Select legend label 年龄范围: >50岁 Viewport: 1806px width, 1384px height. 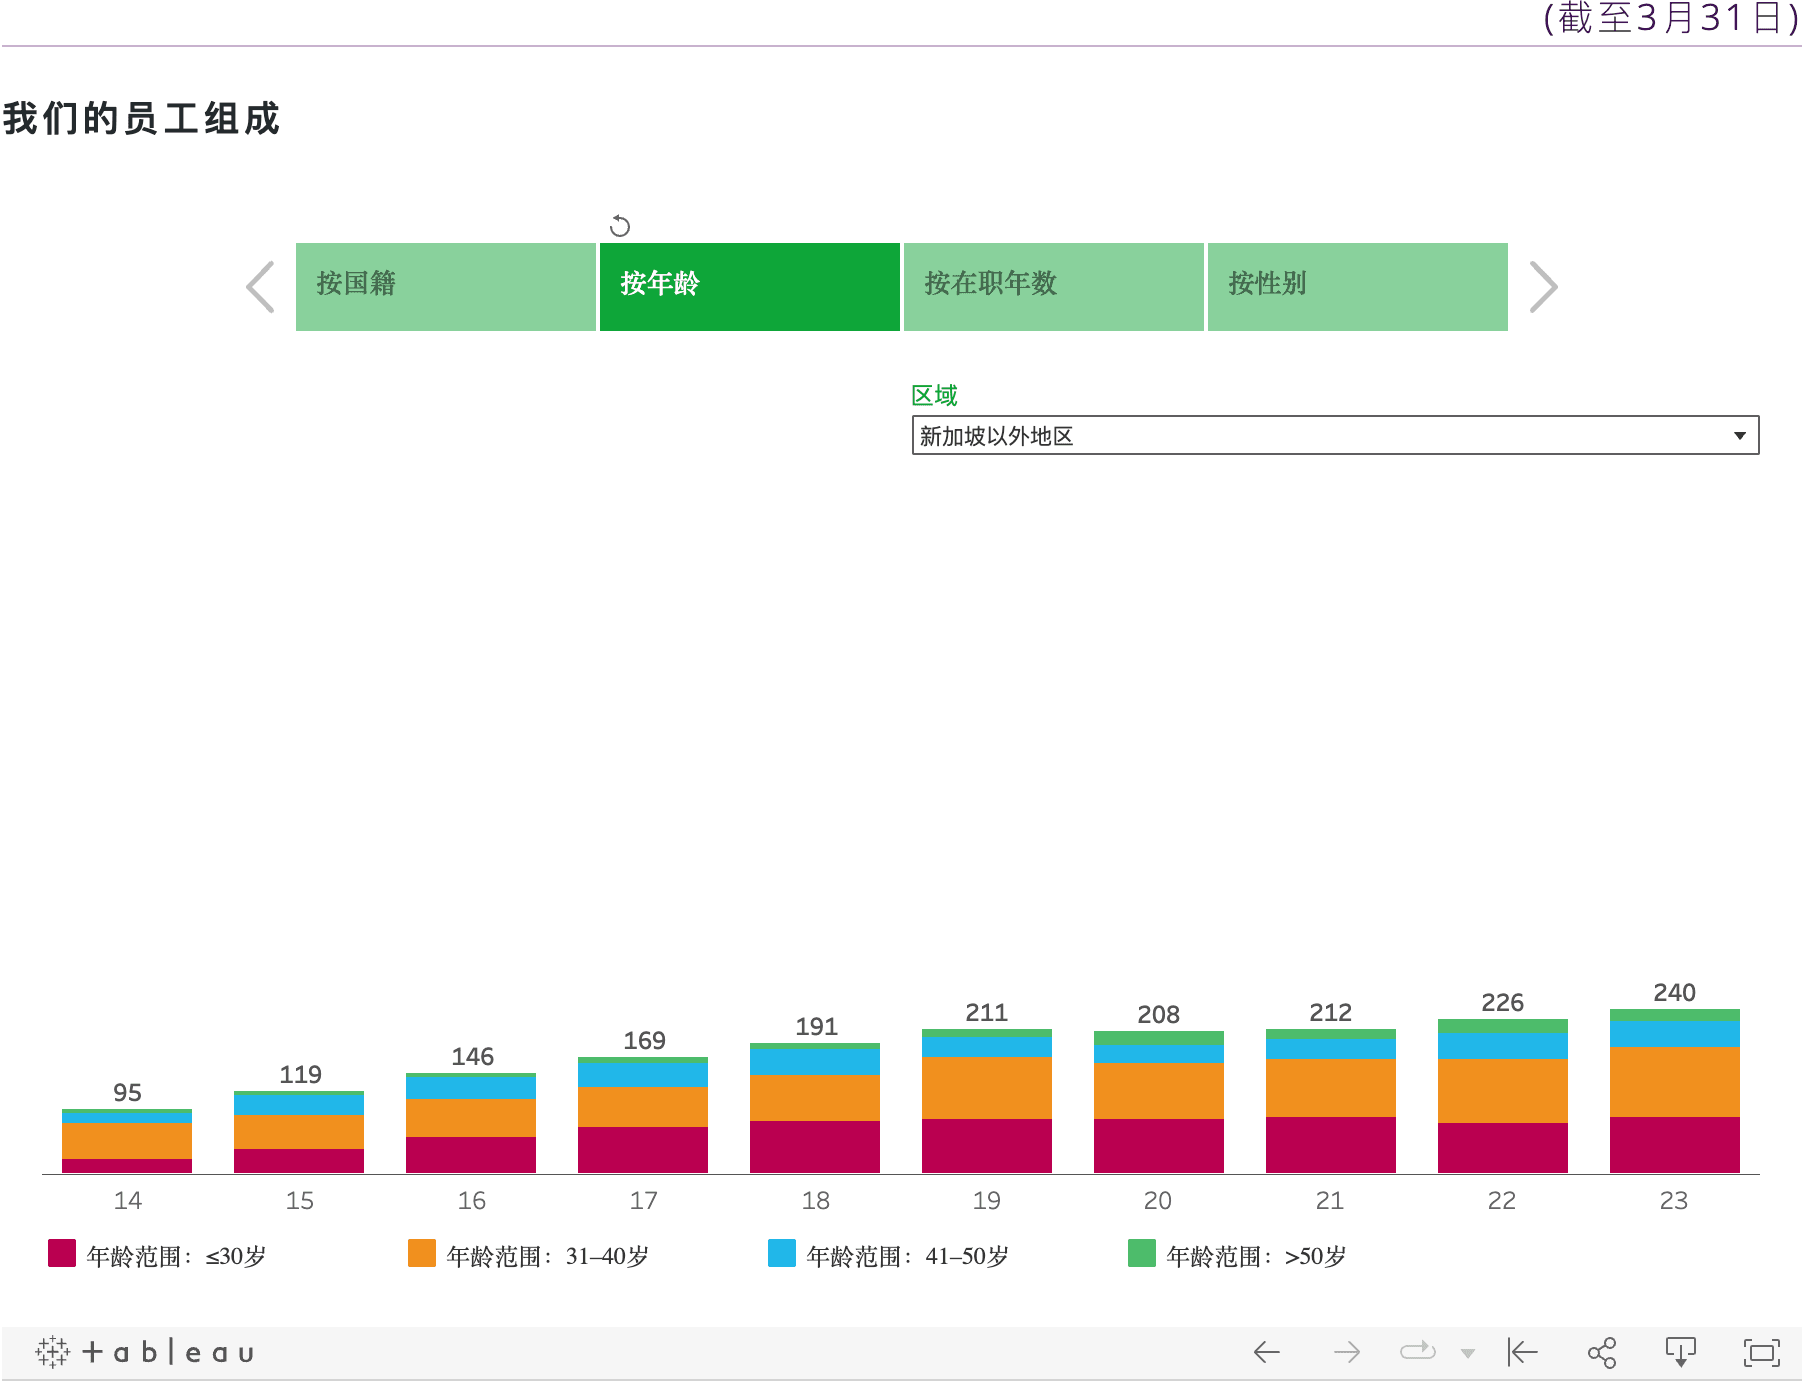1257,1256
